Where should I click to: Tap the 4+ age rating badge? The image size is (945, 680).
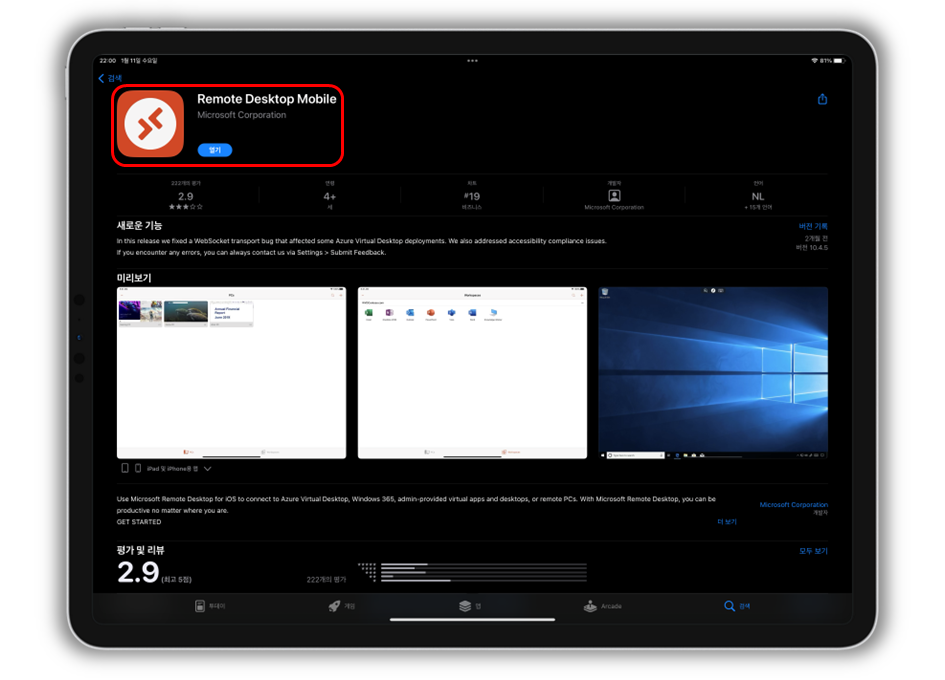pos(330,196)
